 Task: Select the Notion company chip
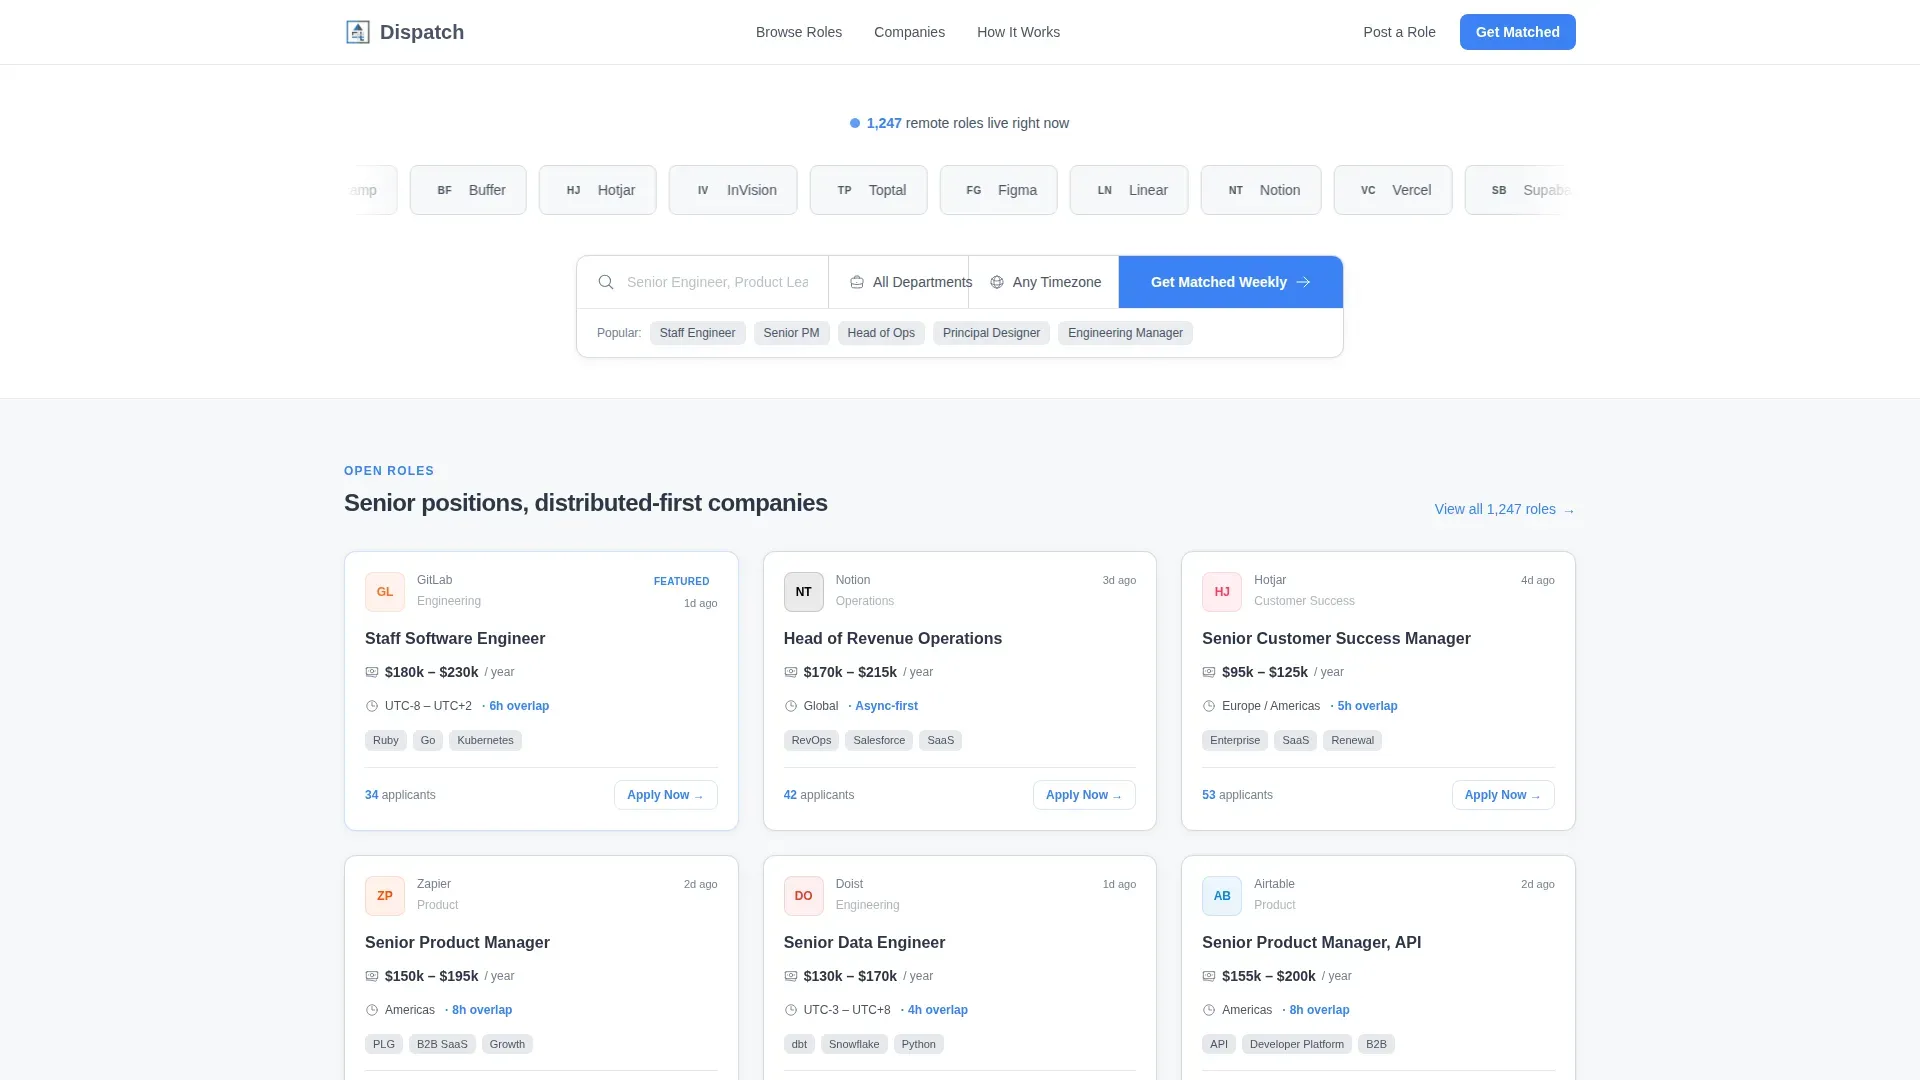pyautogui.click(x=1261, y=190)
